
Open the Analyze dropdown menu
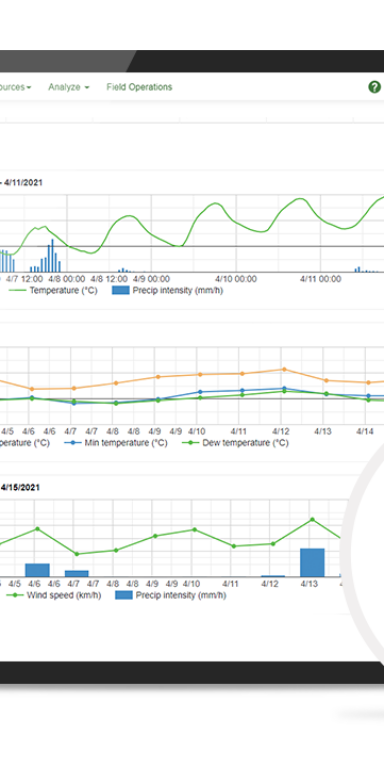point(69,87)
